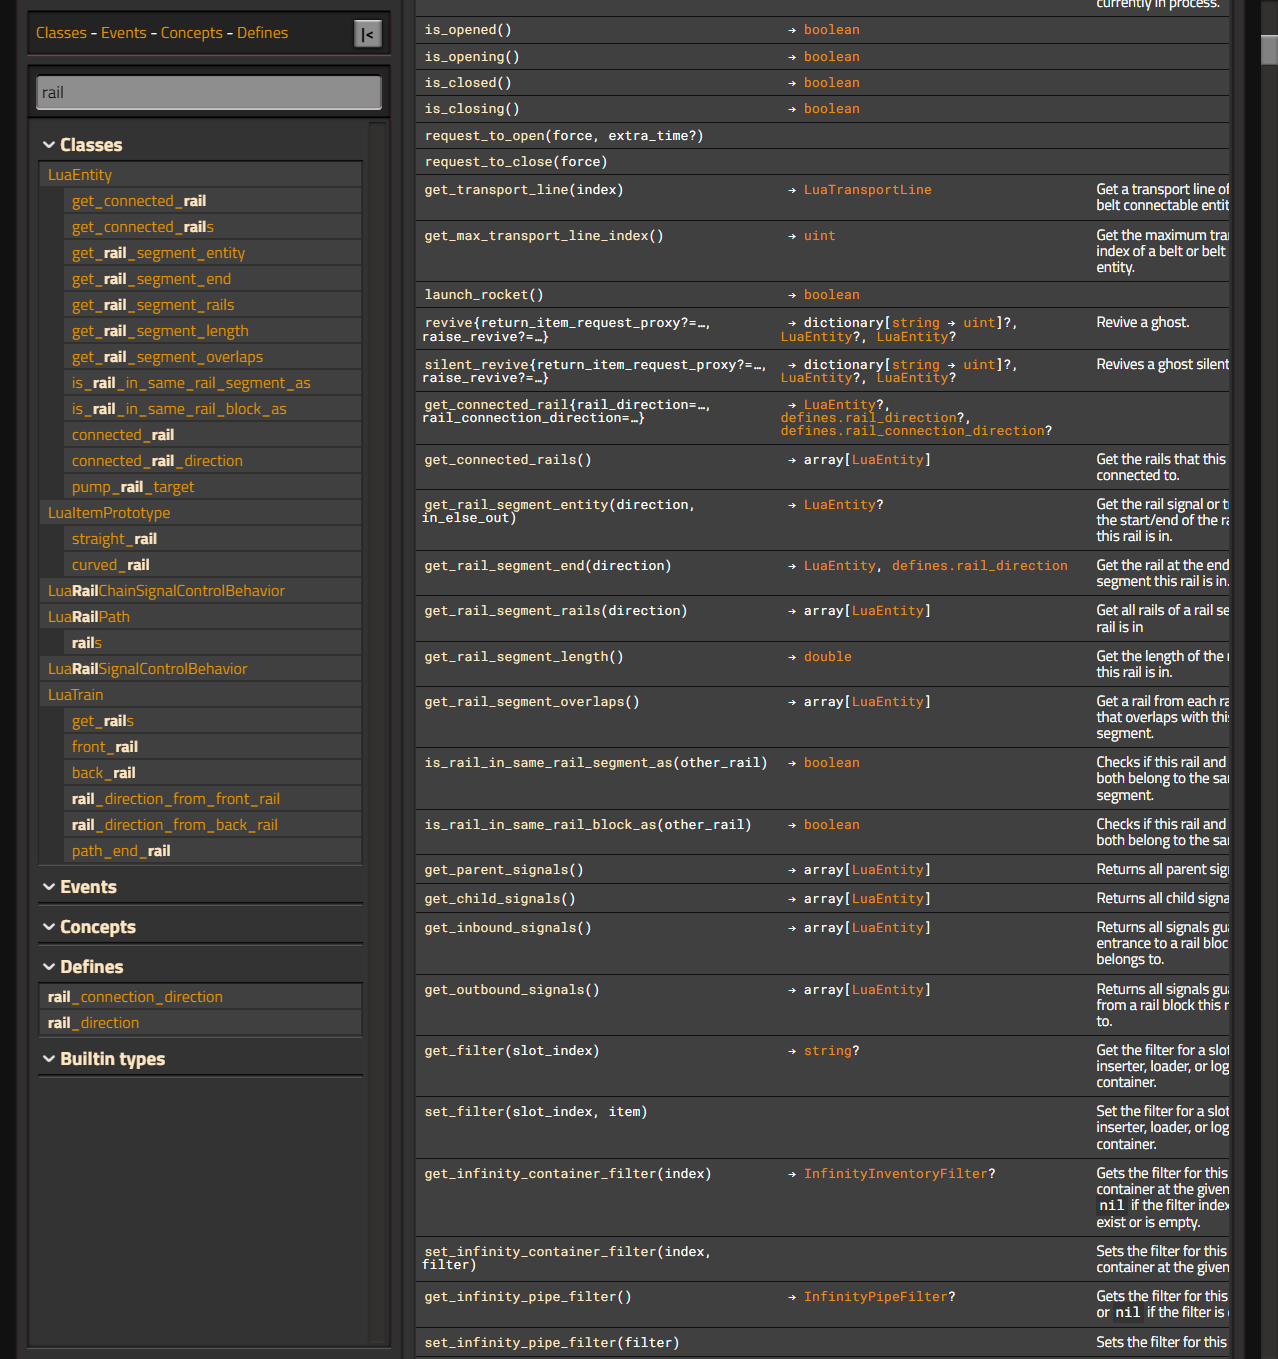Screen dimensions: 1278x1359
Task: Click get_transport_line(index) method
Action: [524, 190]
